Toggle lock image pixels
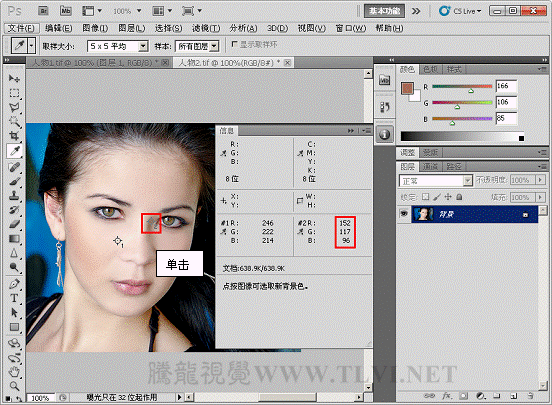 coord(437,197)
